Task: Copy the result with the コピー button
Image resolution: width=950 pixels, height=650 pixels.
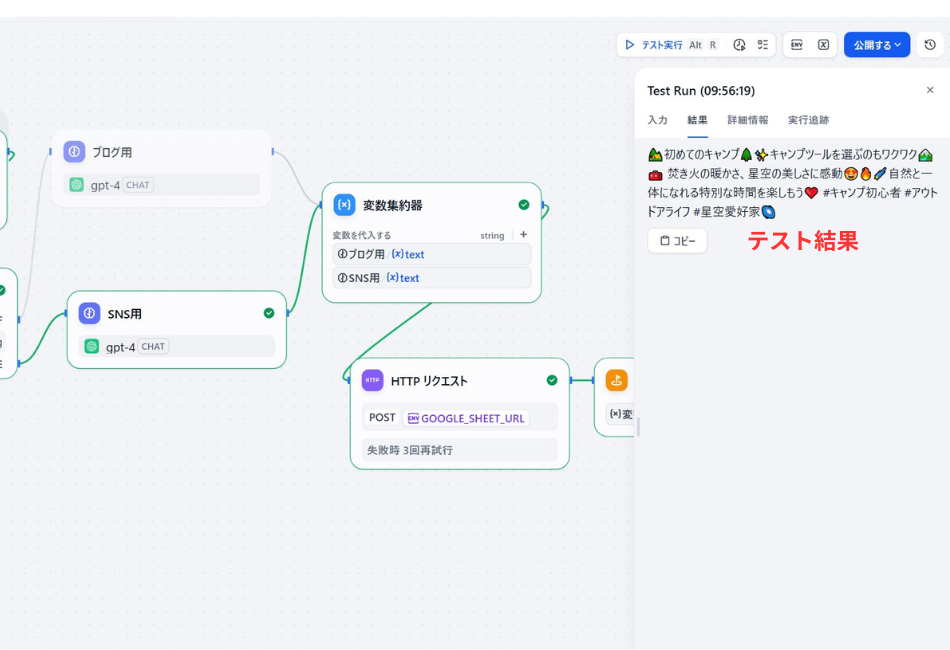Action: pyautogui.click(x=677, y=240)
